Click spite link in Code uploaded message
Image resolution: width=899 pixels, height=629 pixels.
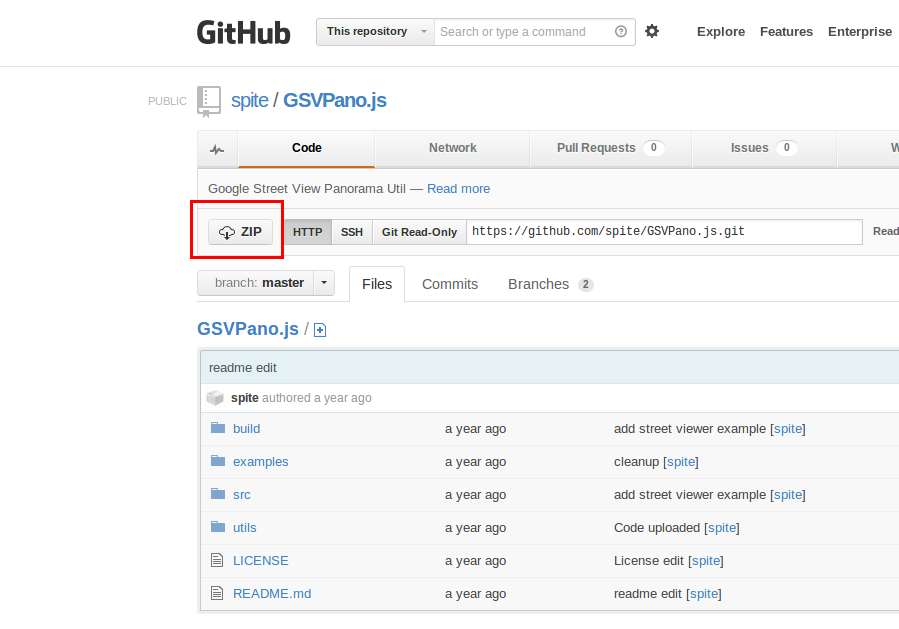(722, 528)
